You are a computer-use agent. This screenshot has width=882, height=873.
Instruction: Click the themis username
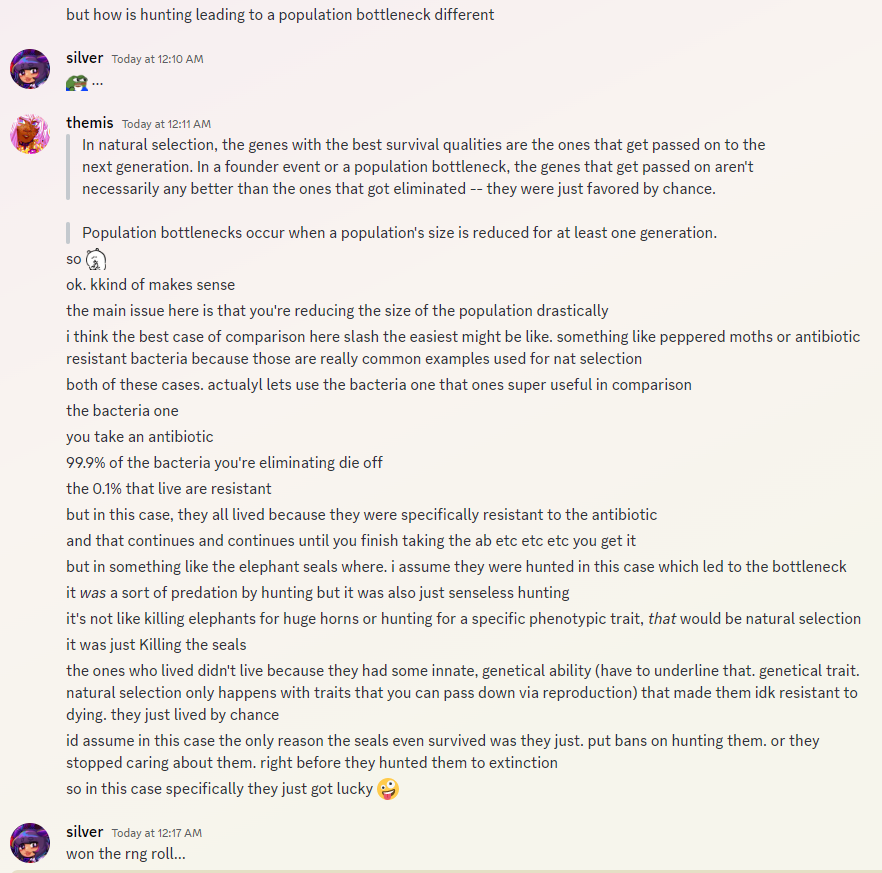89,122
